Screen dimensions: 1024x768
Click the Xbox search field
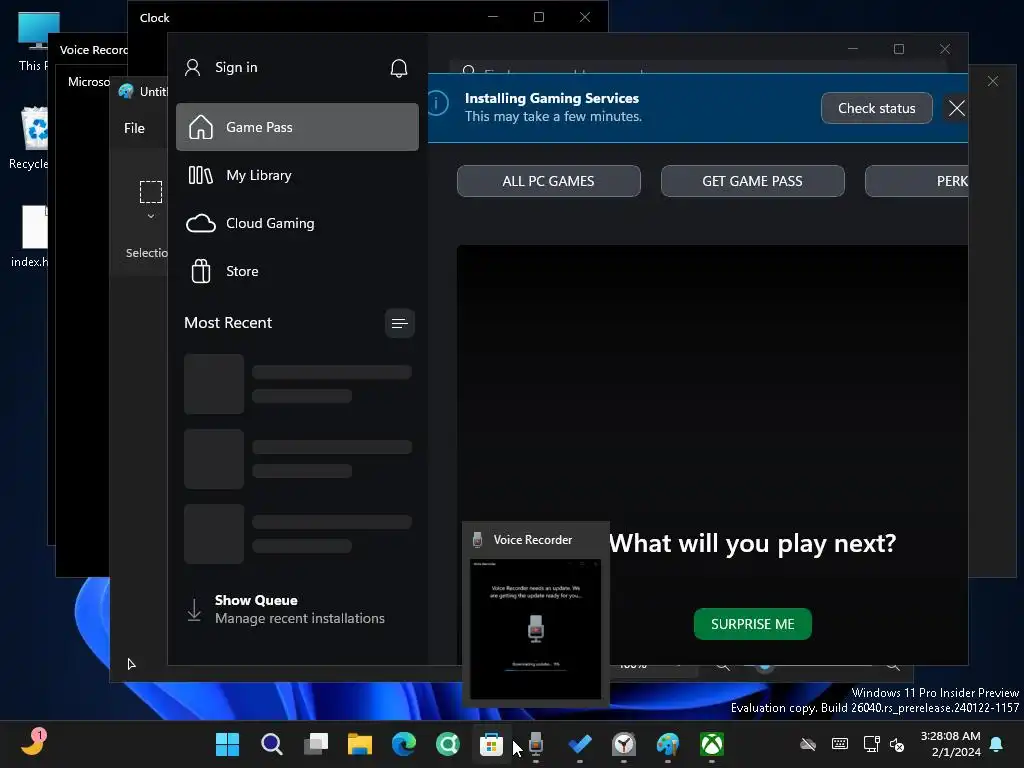697,68
